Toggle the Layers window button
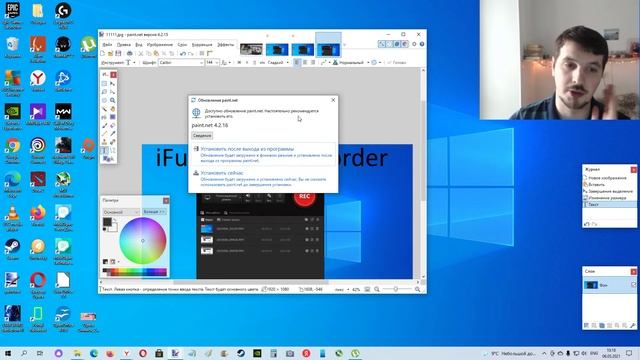 click(x=397, y=44)
